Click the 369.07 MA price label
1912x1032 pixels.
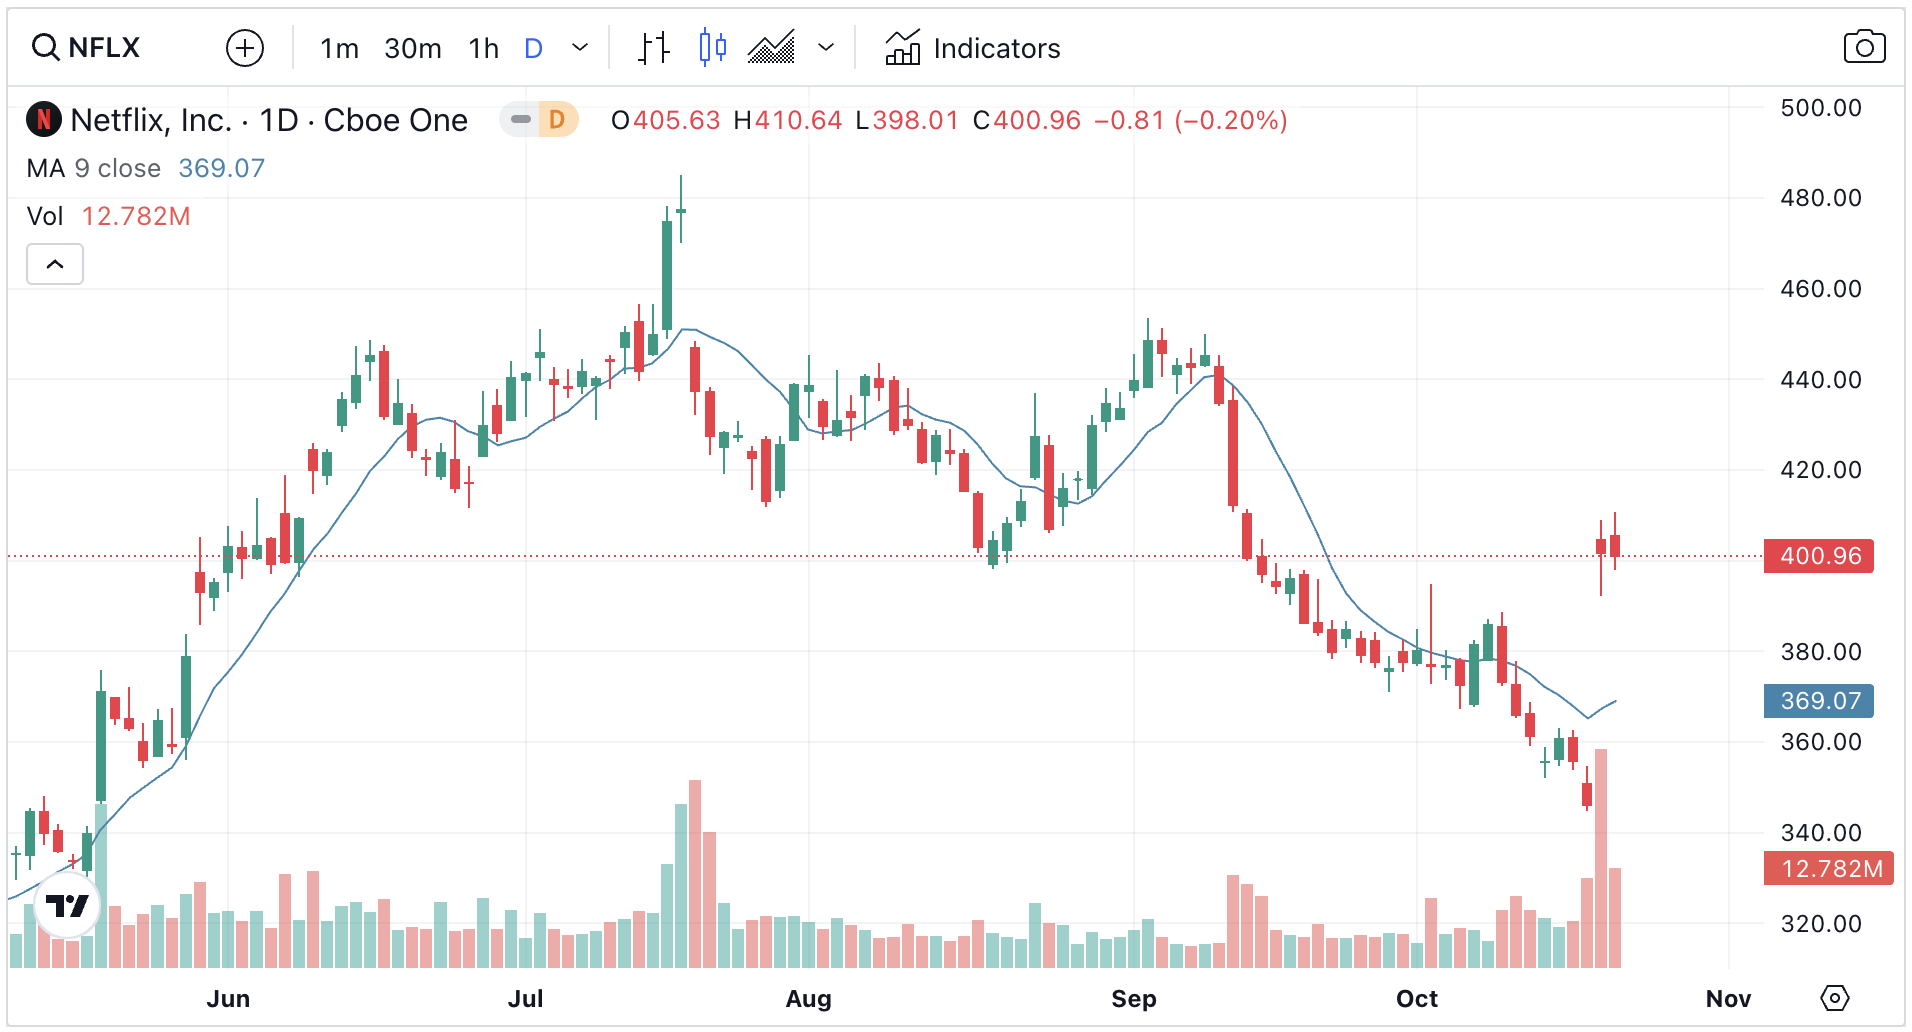[x=1819, y=701]
